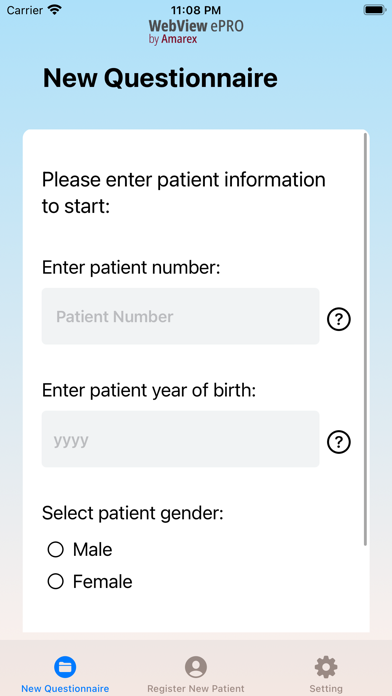Image resolution: width=392 pixels, height=696 pixels.
Task: Click the form's vertical scrollbar
Action: (365, 340)
